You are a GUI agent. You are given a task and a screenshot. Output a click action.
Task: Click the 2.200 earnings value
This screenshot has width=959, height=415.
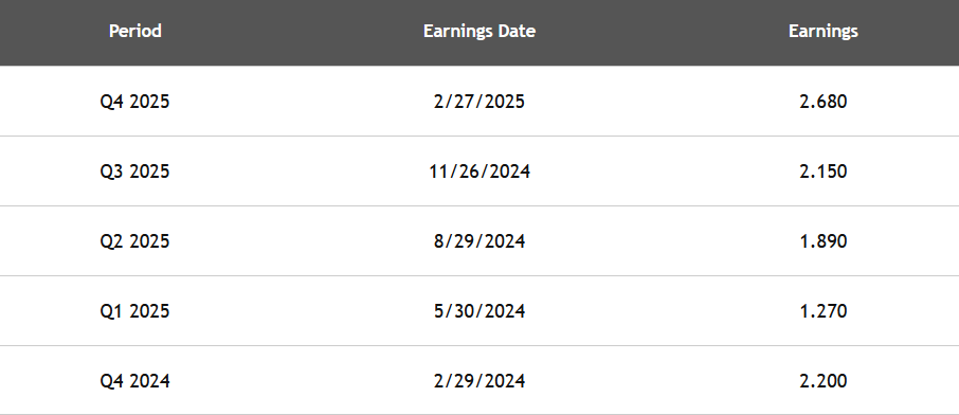pos(823,381)
